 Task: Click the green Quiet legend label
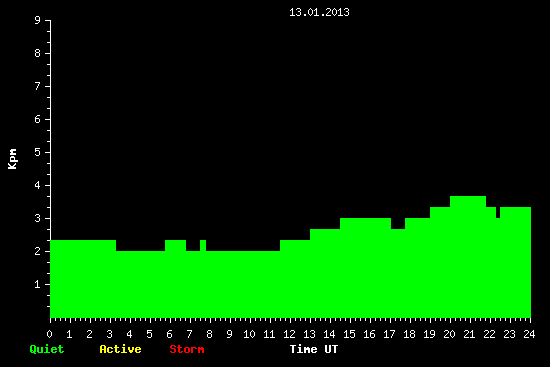click(x=47, y=349)
